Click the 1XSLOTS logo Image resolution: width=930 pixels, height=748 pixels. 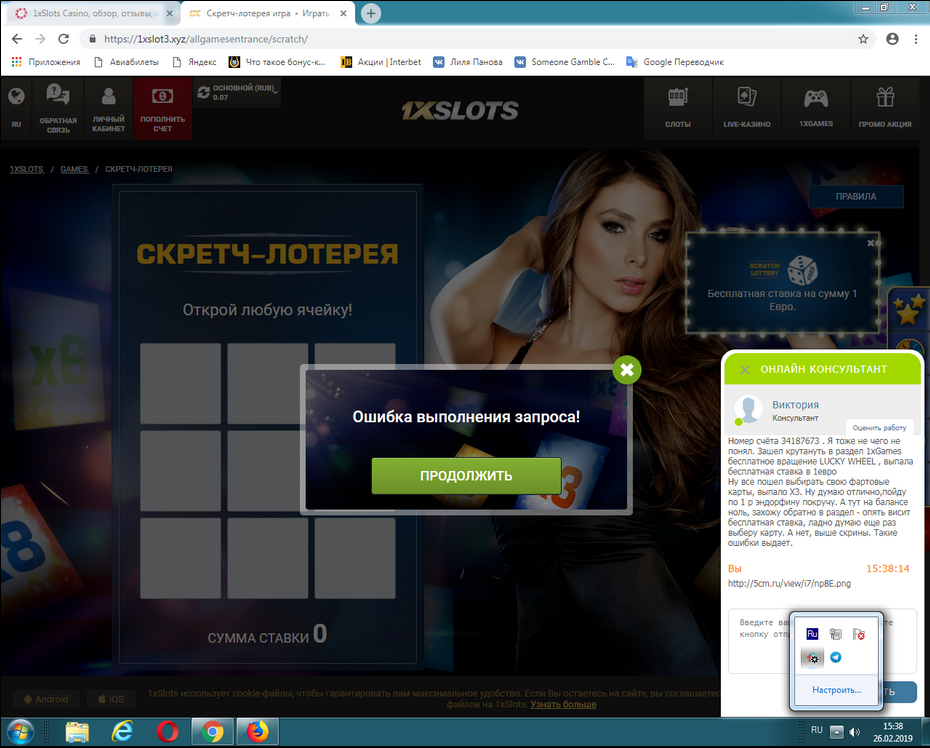pyautogui.click(x=460, y=110)
